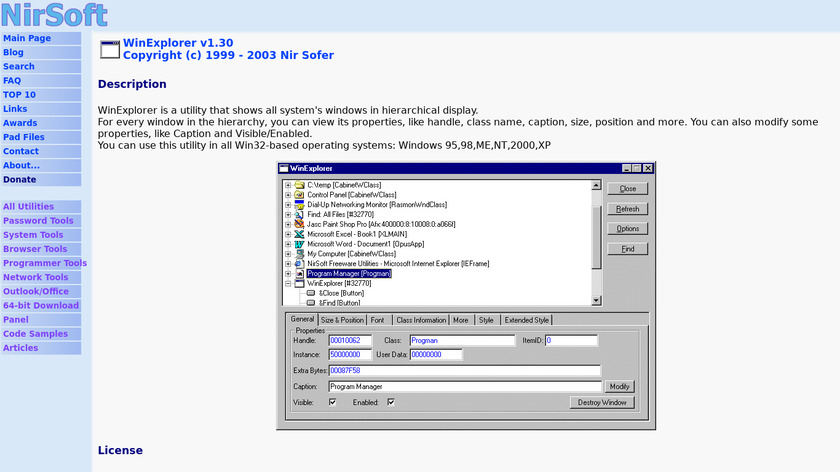The width and height of the screenshot is (840, 472).
Task: Click the tree scrollbar down arrow
Action: coord(596,301)
